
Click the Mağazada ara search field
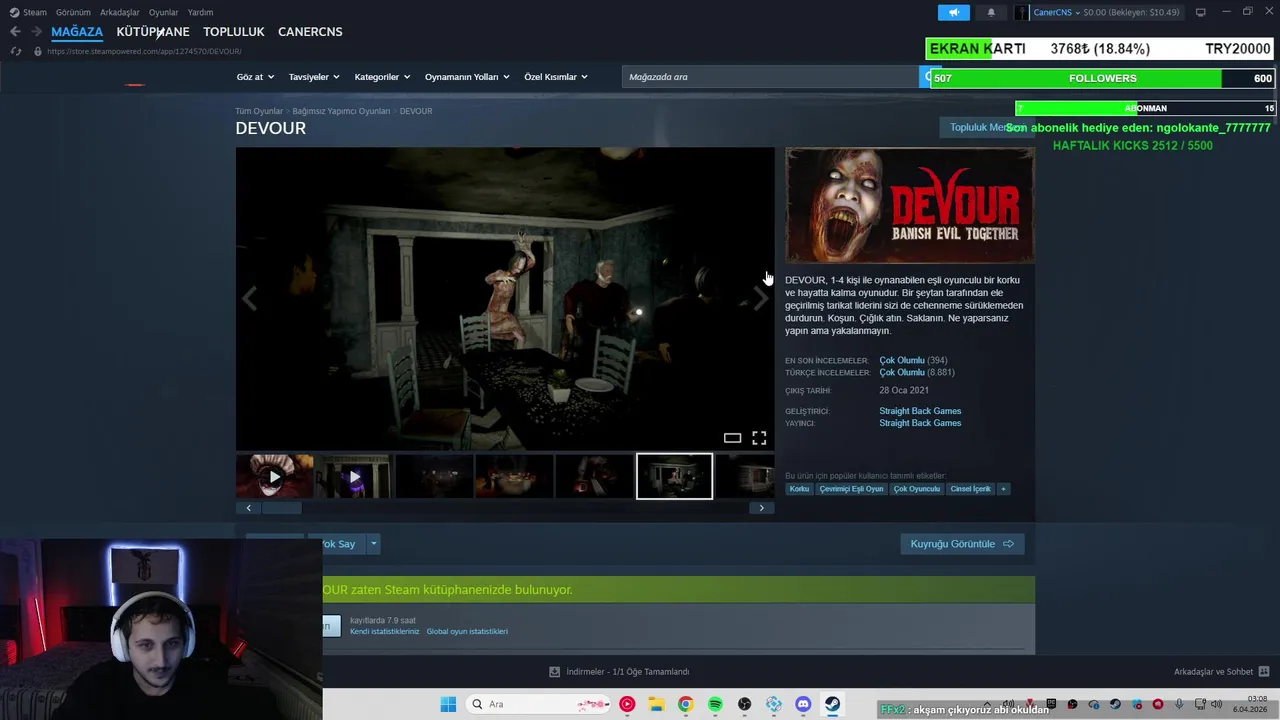770,77
